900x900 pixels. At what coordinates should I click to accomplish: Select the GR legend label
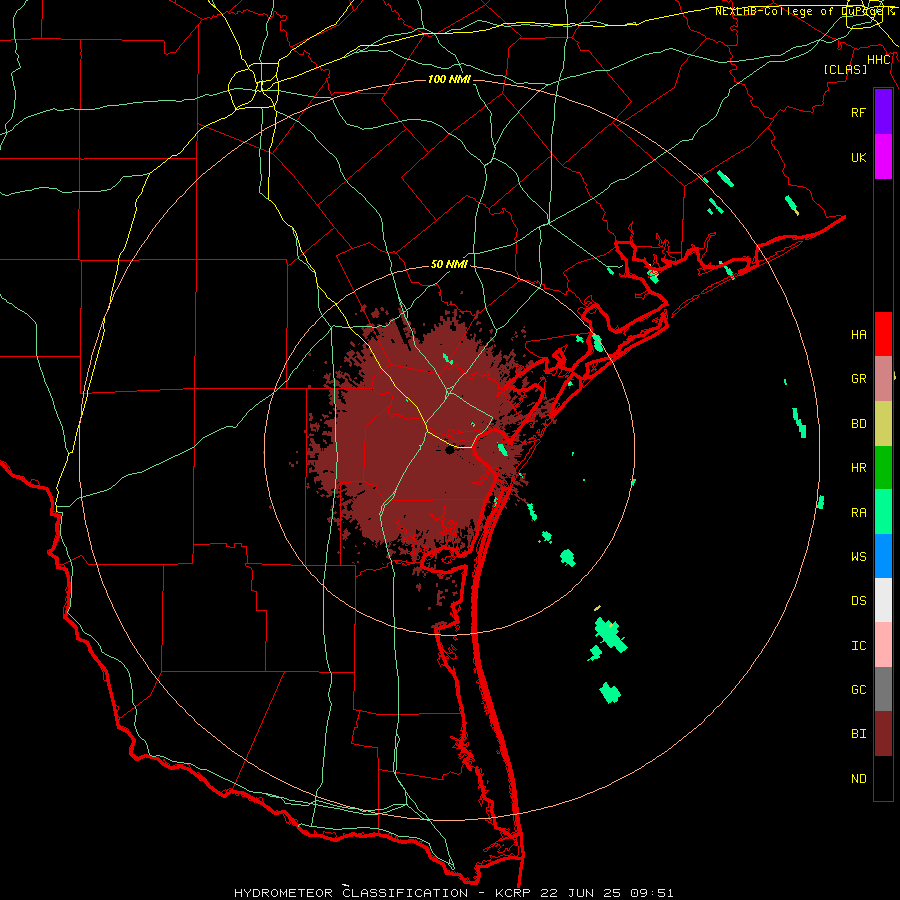tap(858, 379)
